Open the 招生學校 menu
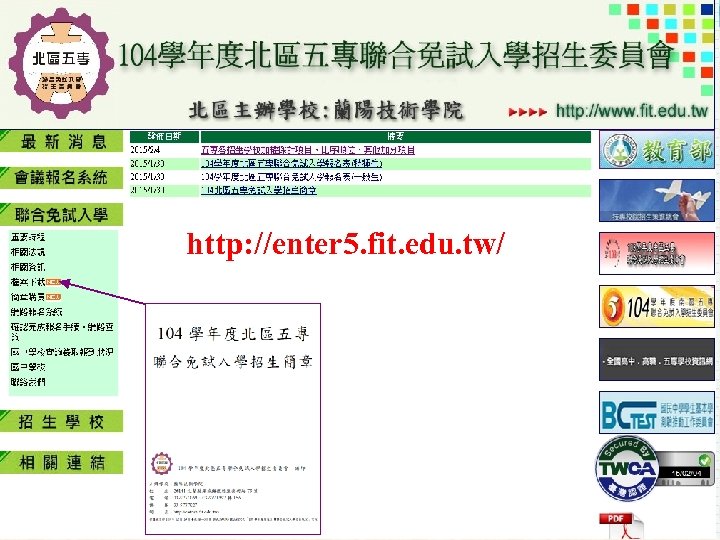 coord(62,421)
